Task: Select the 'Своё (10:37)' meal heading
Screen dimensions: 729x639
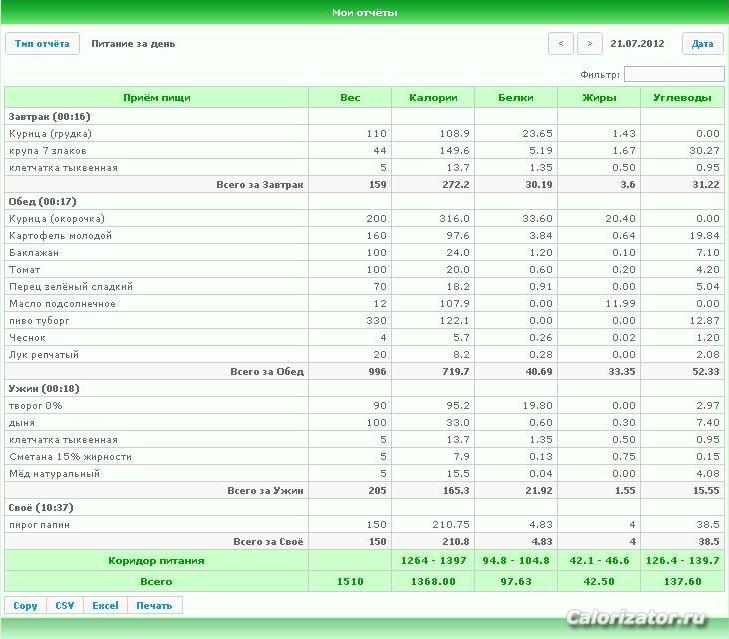Action: pos(41,507)
